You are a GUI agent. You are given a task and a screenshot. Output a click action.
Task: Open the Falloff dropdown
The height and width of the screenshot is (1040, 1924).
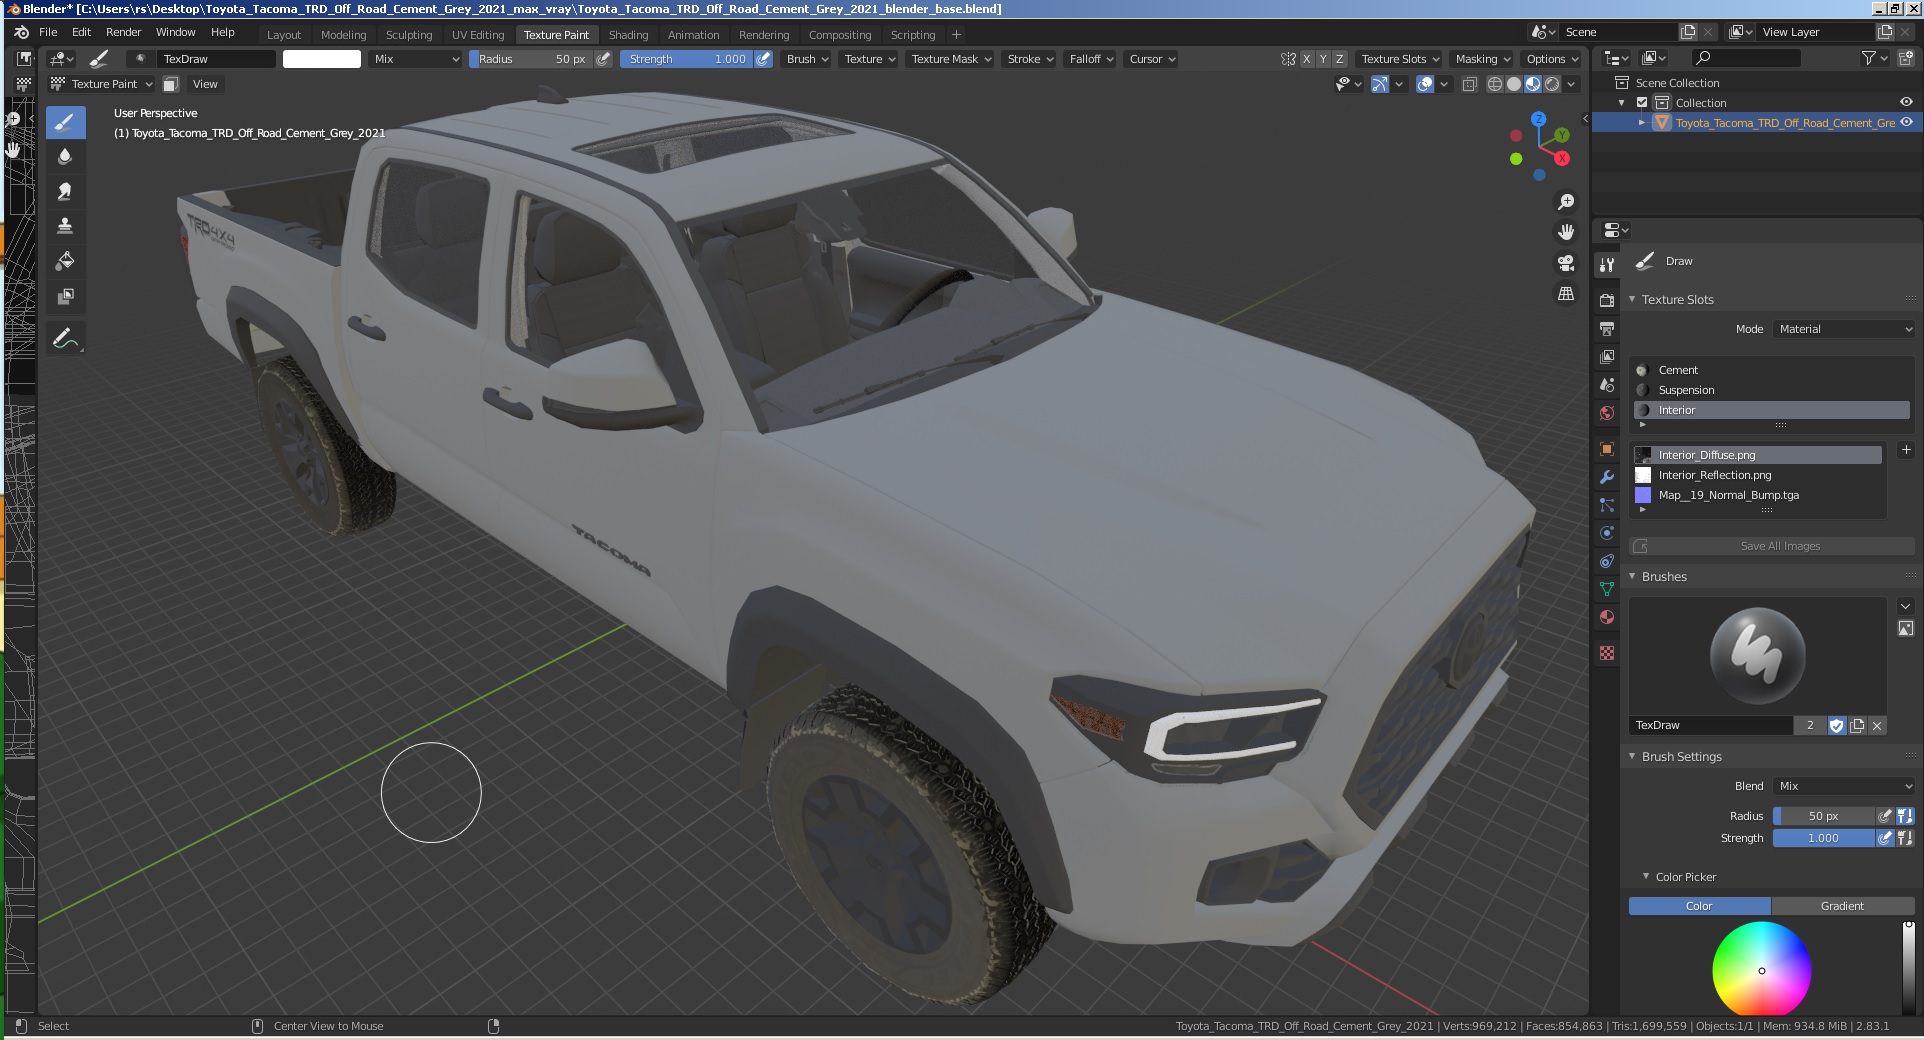coord(1091,59)
